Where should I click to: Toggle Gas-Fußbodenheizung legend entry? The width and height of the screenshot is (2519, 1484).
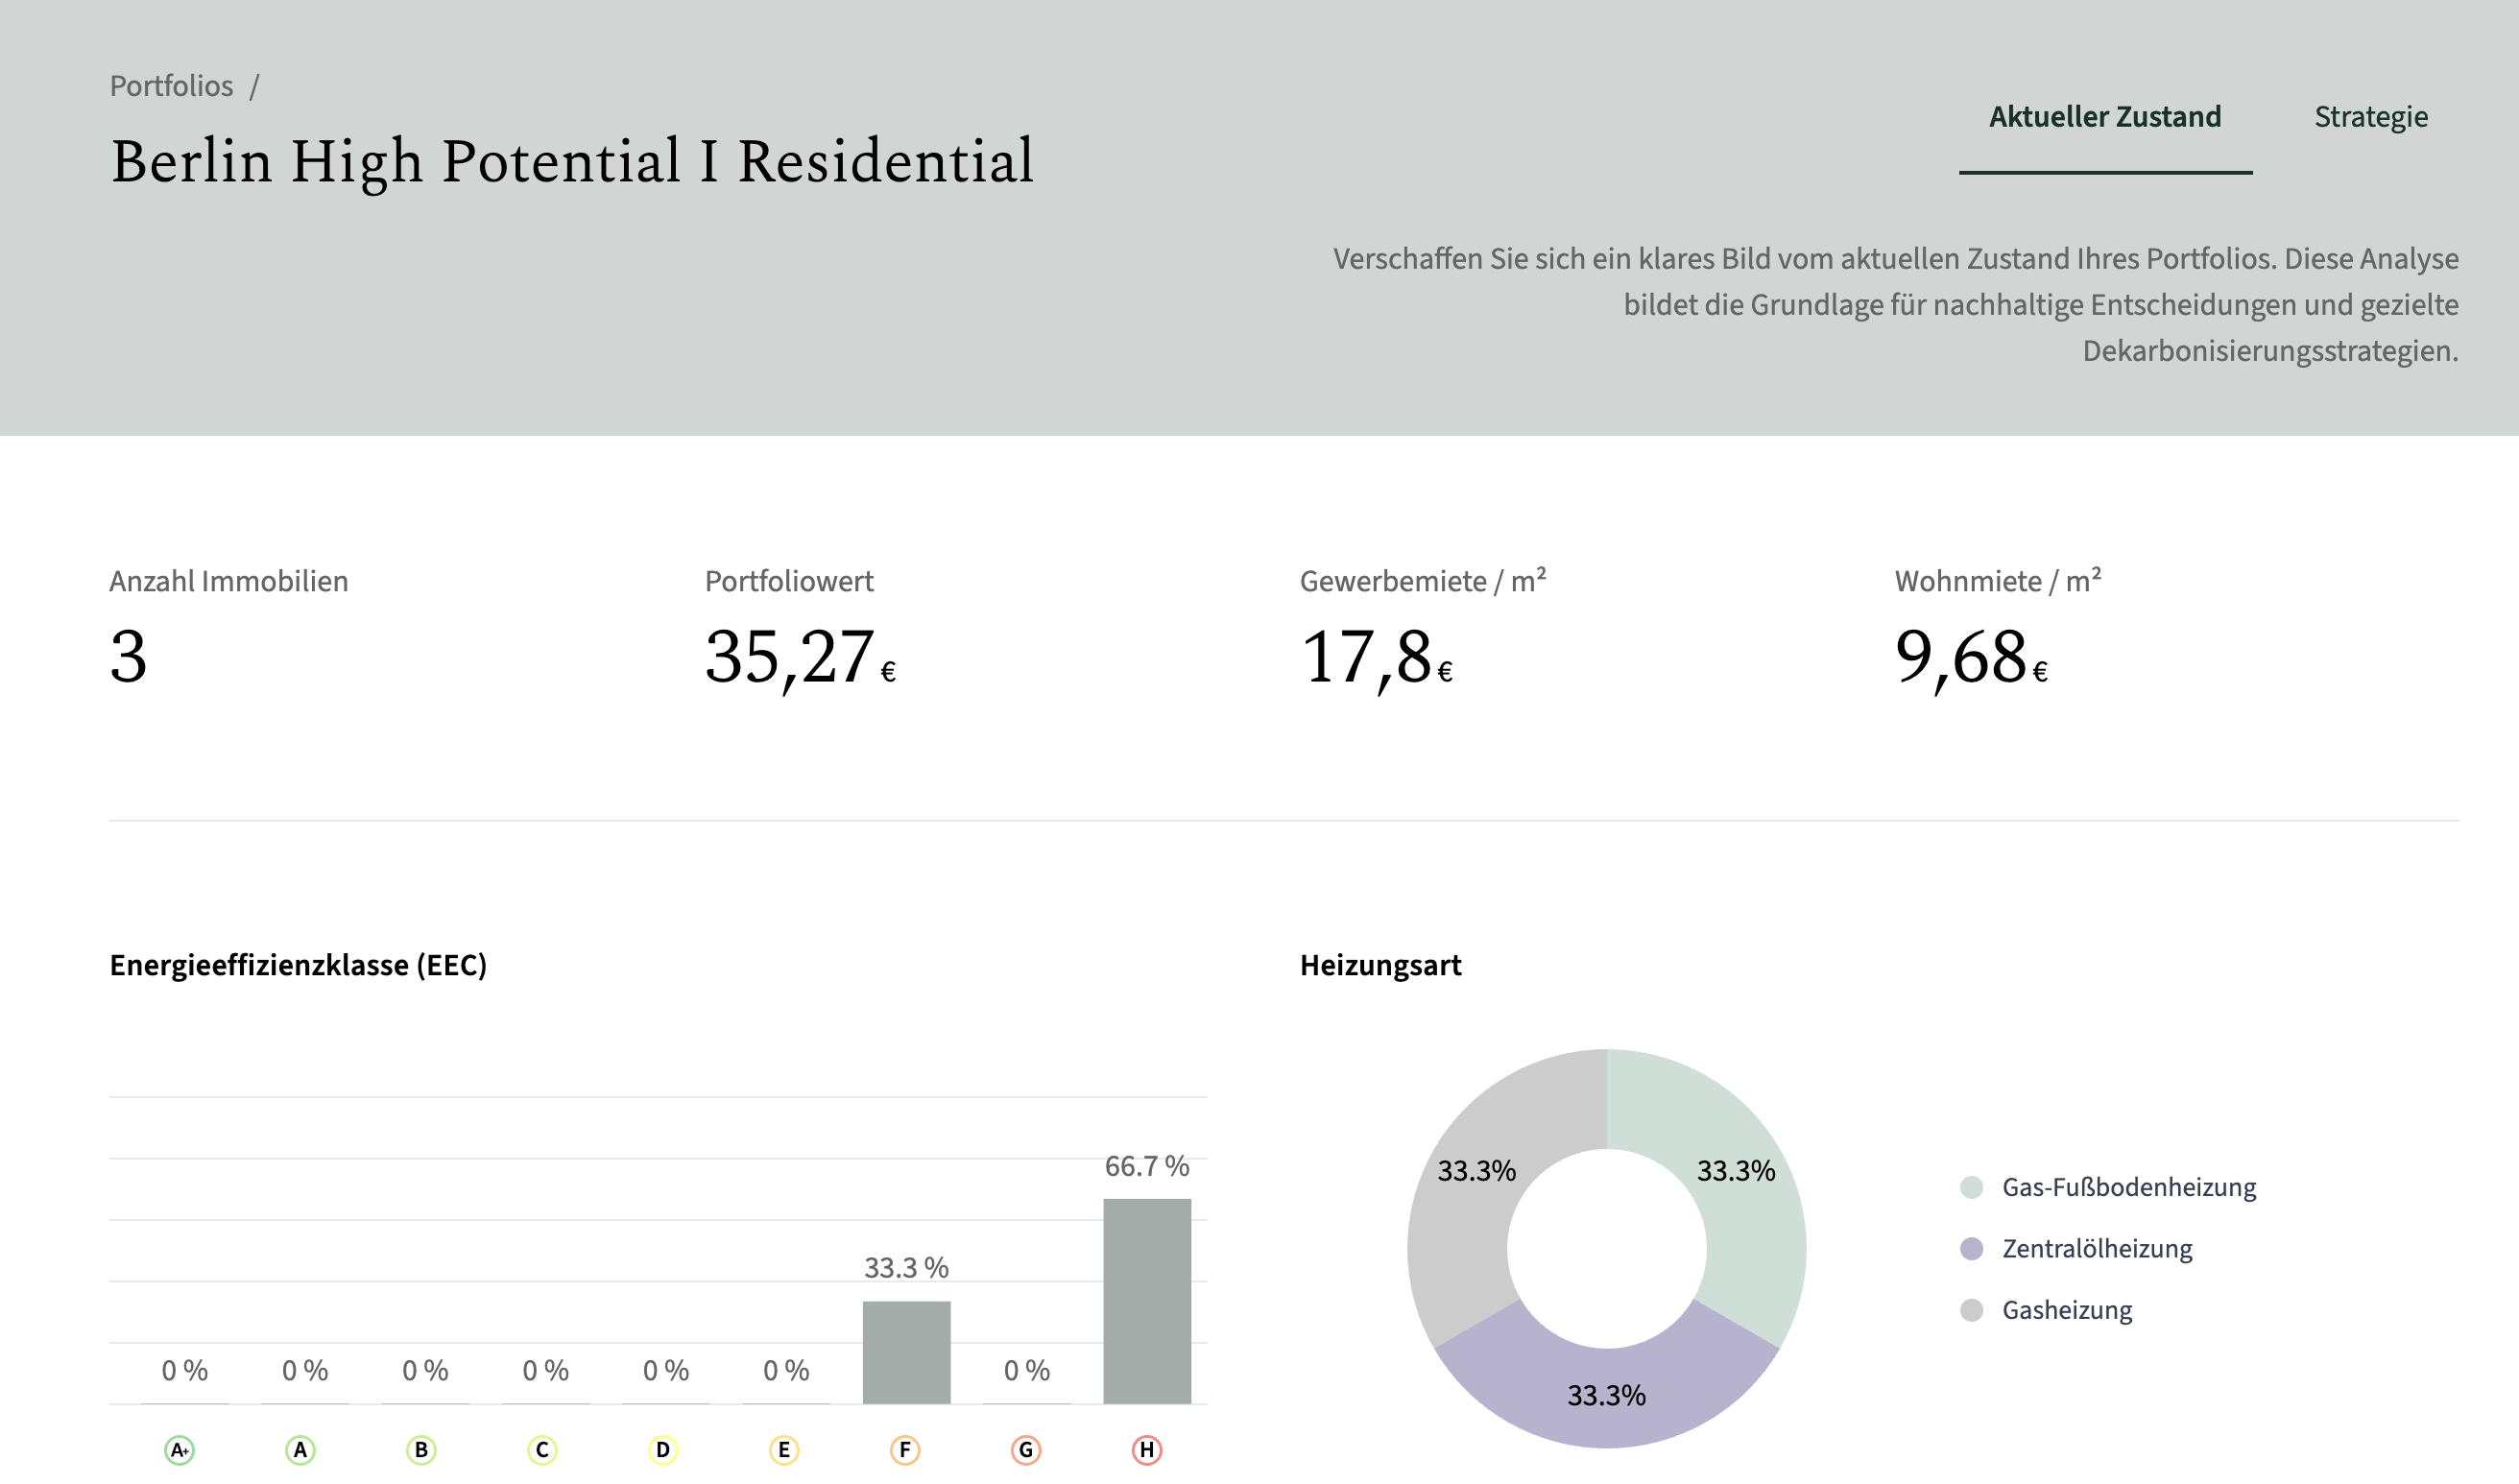pos(2108,1187)
